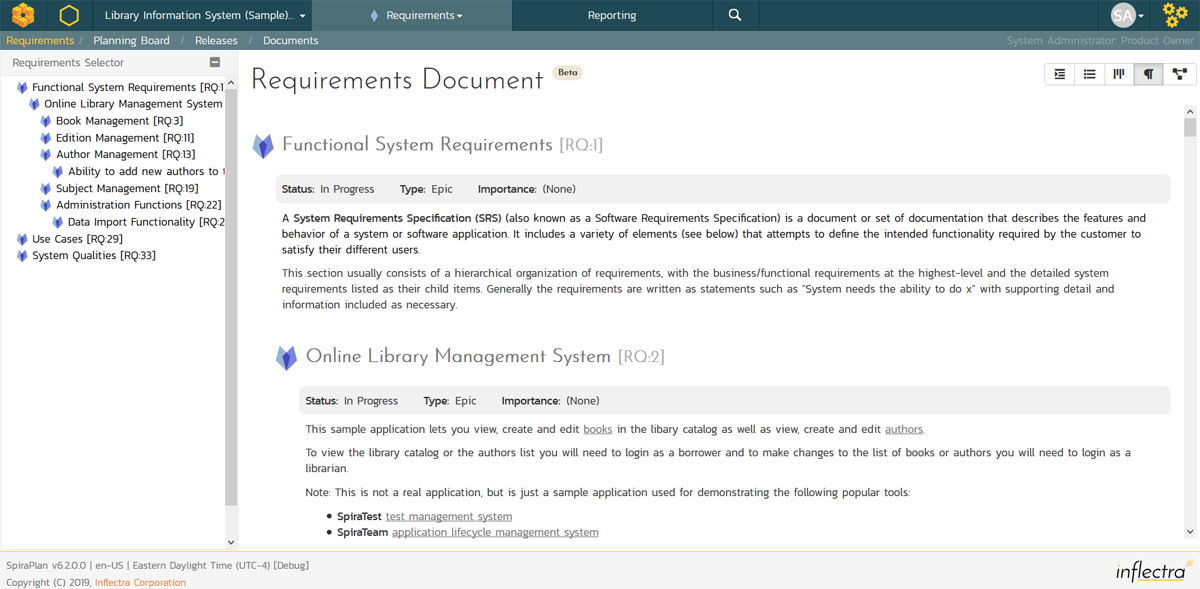Switch to the mind map view

(x=1179, y=74)
